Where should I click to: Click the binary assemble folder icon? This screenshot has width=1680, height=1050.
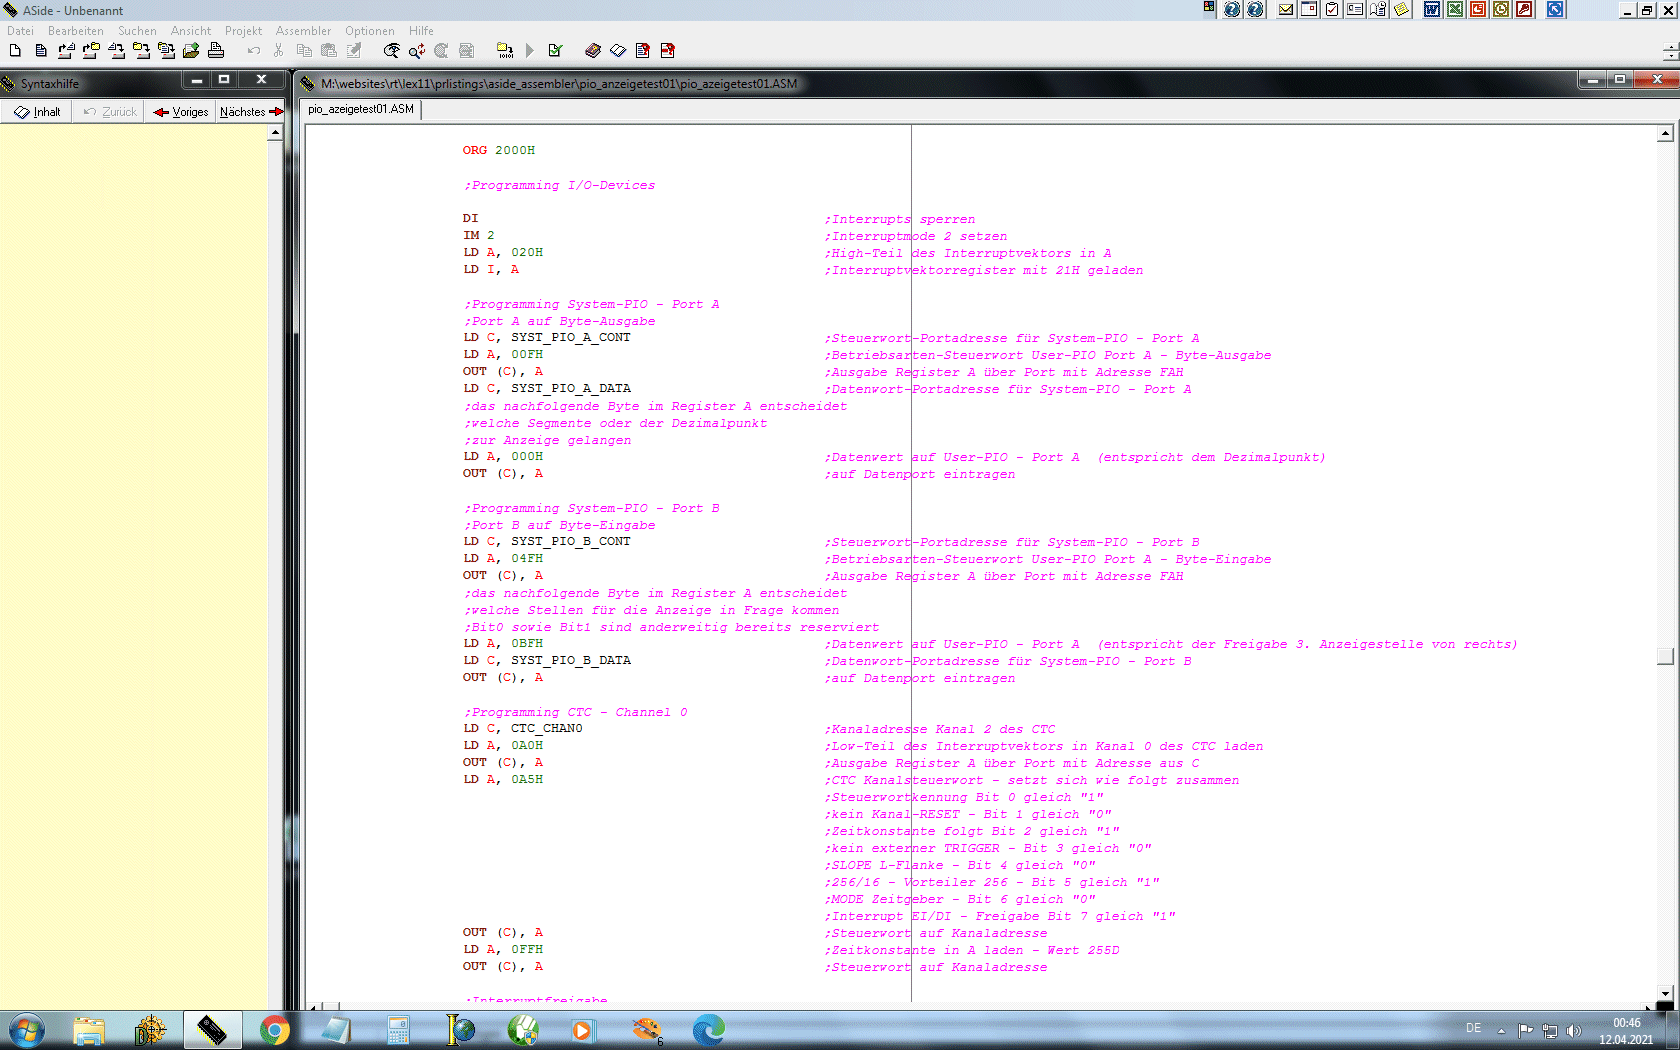pyautogui.click(x=505, y=51)
